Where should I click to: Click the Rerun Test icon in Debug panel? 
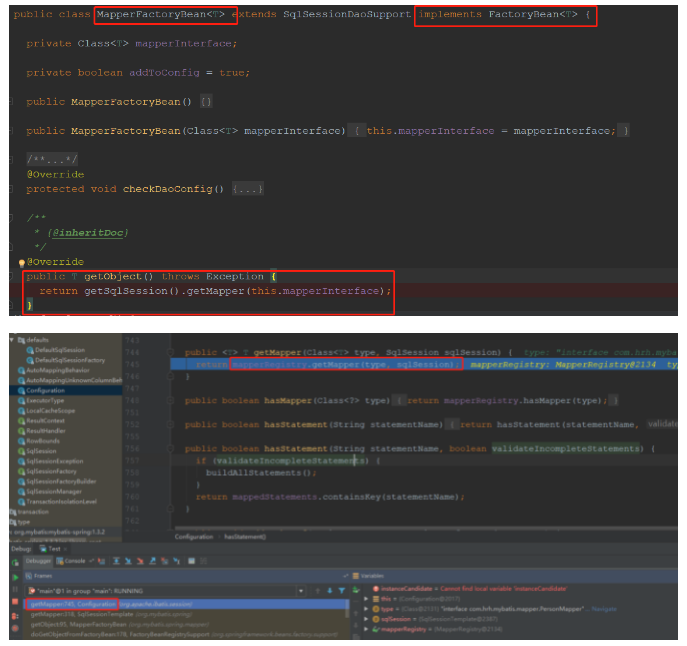click(x=15, y=563)
